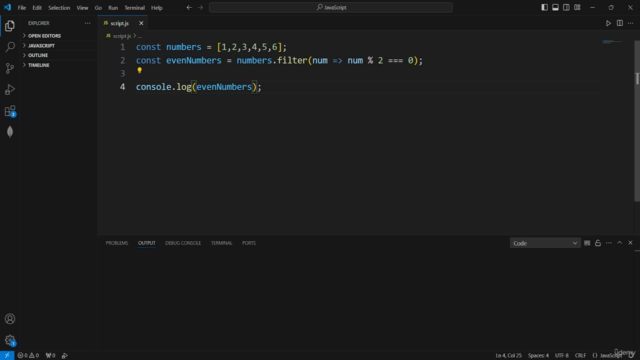
Task: Click the remote window status icon
Action: pyautogui.click(x=7, y=355)
